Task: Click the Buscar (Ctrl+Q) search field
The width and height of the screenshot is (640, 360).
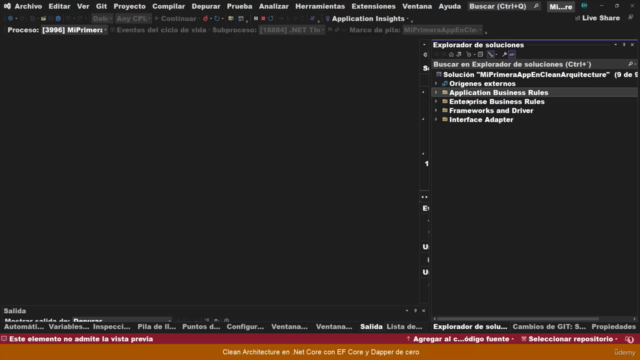Action: (504, 6)
